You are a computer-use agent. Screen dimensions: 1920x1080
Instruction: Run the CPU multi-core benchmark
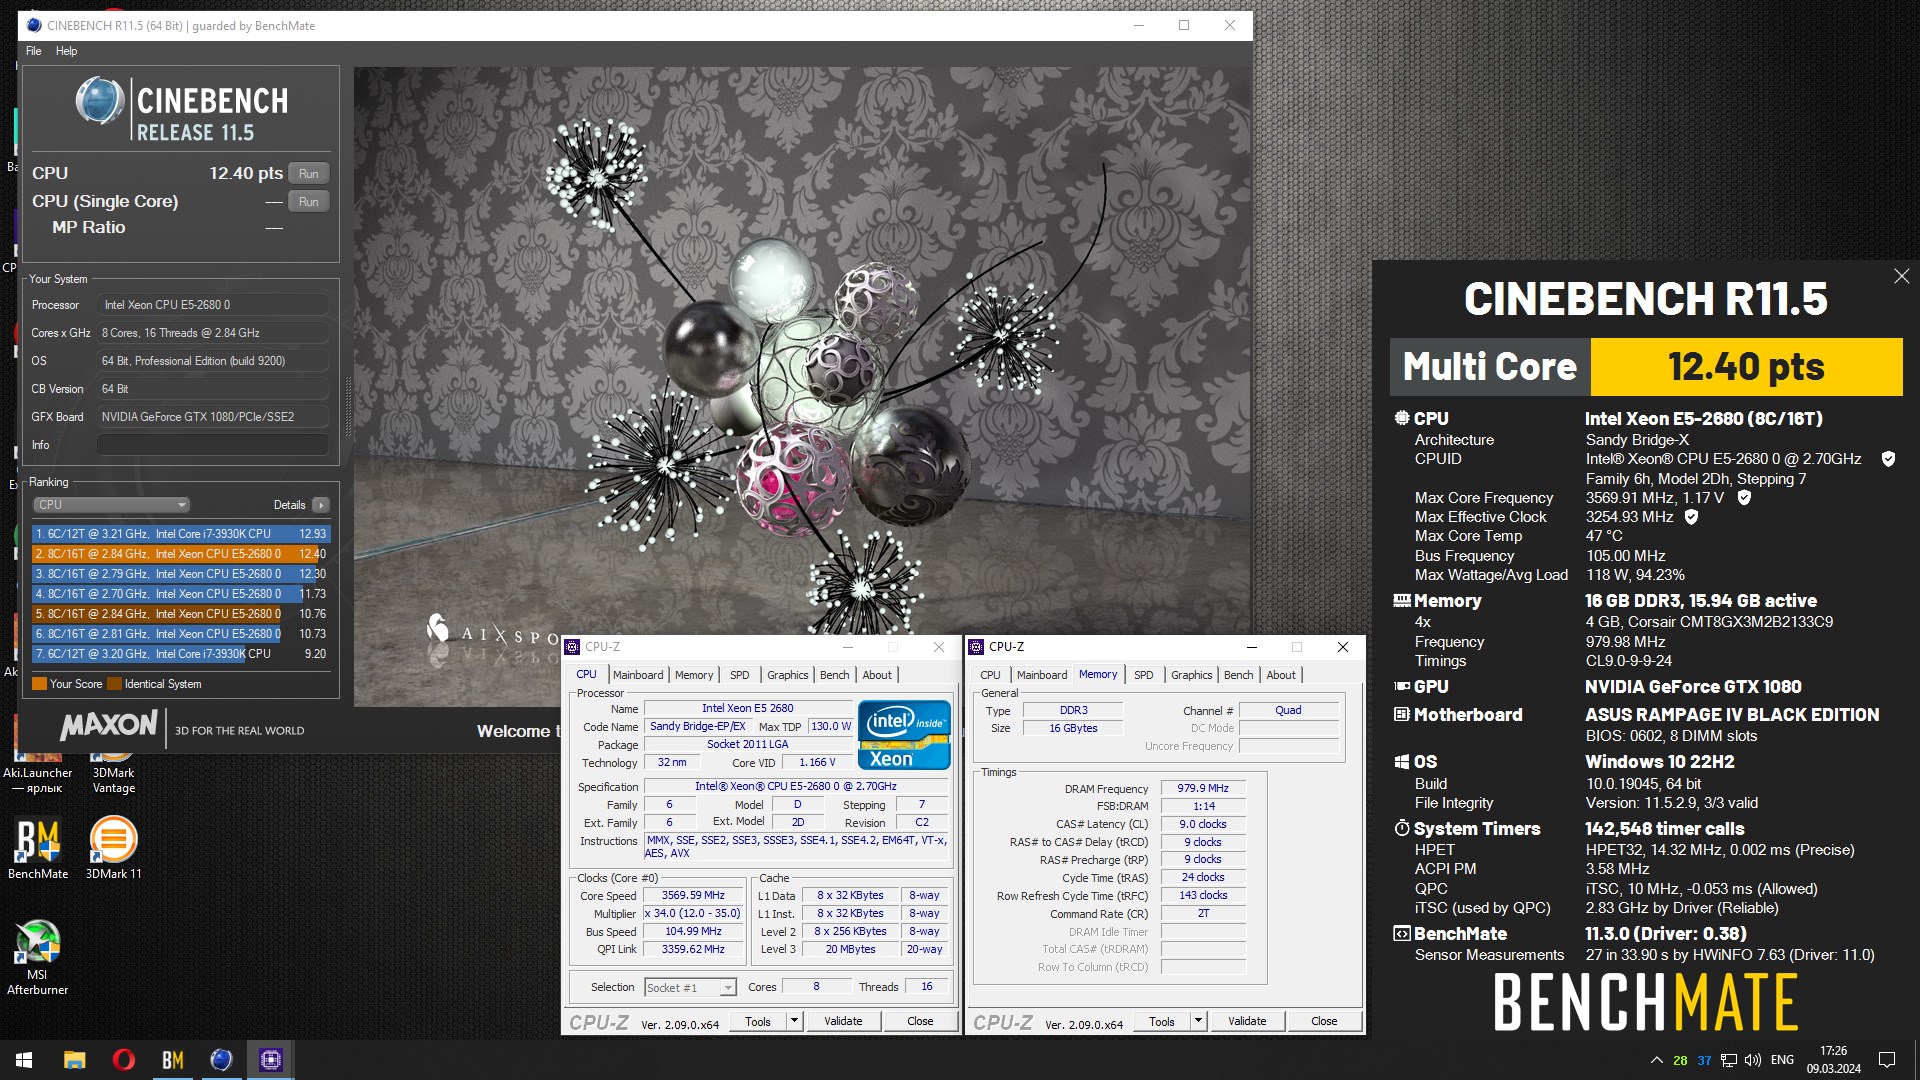309,173
